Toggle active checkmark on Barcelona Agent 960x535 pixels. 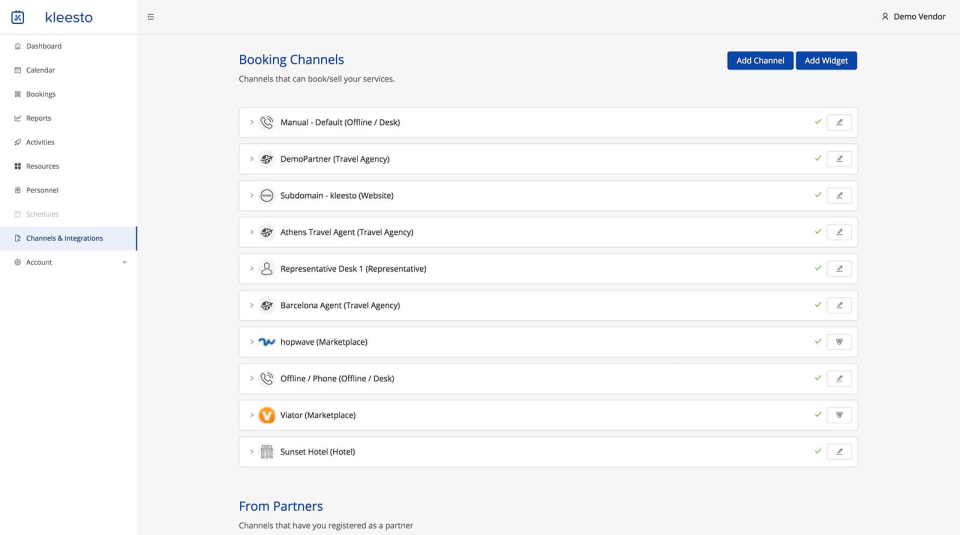(x=817, y=305)
